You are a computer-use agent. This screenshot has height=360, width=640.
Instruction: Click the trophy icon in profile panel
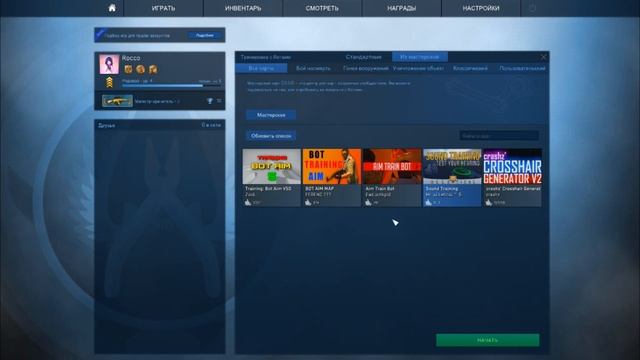[x=210, y=101]
